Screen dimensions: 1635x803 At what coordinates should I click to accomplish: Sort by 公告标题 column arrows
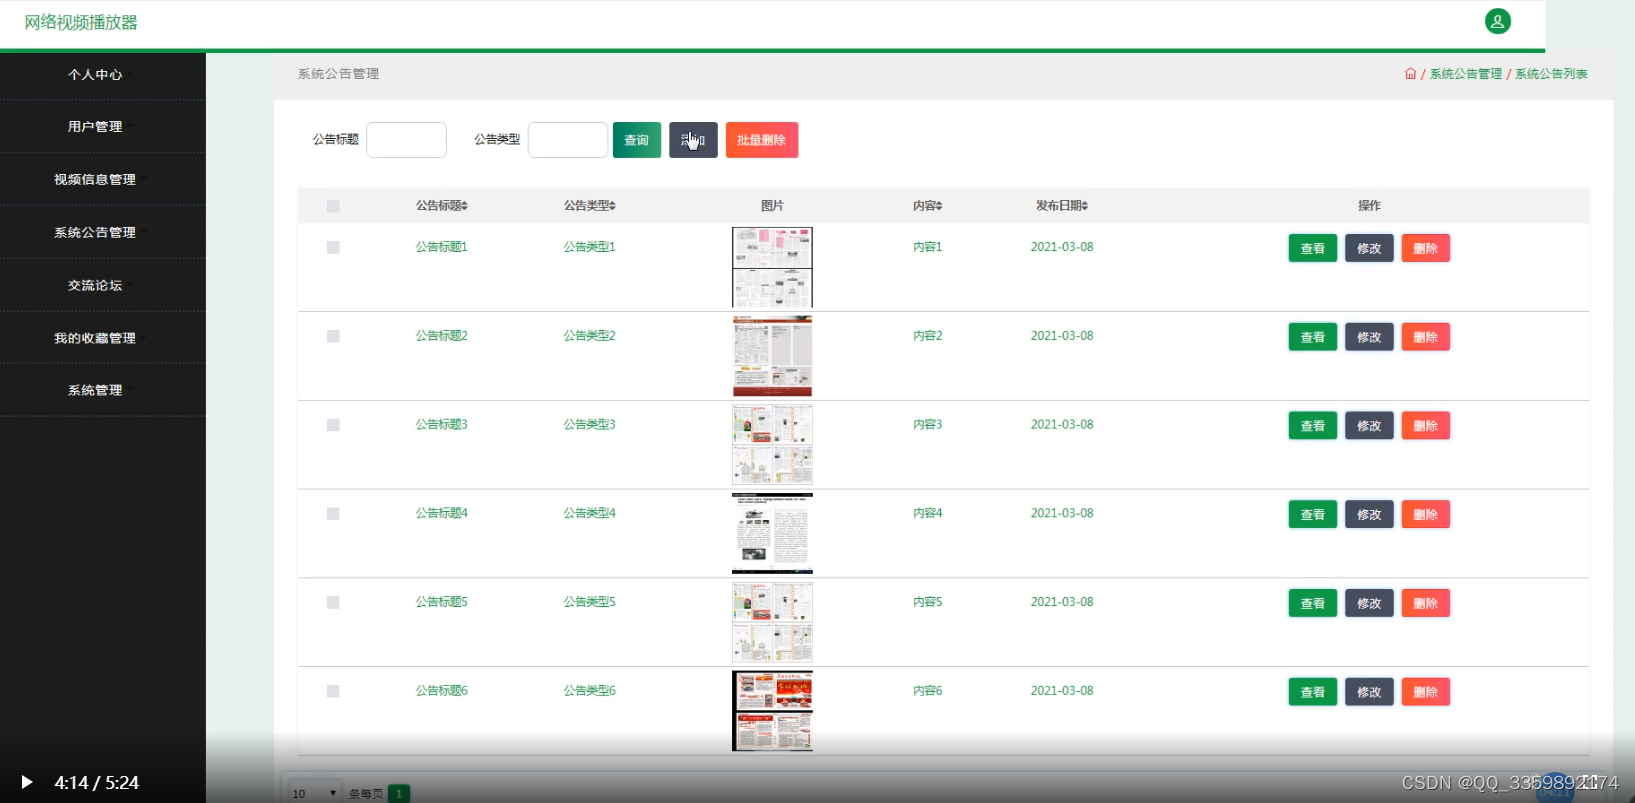click(x=465, y=206)
